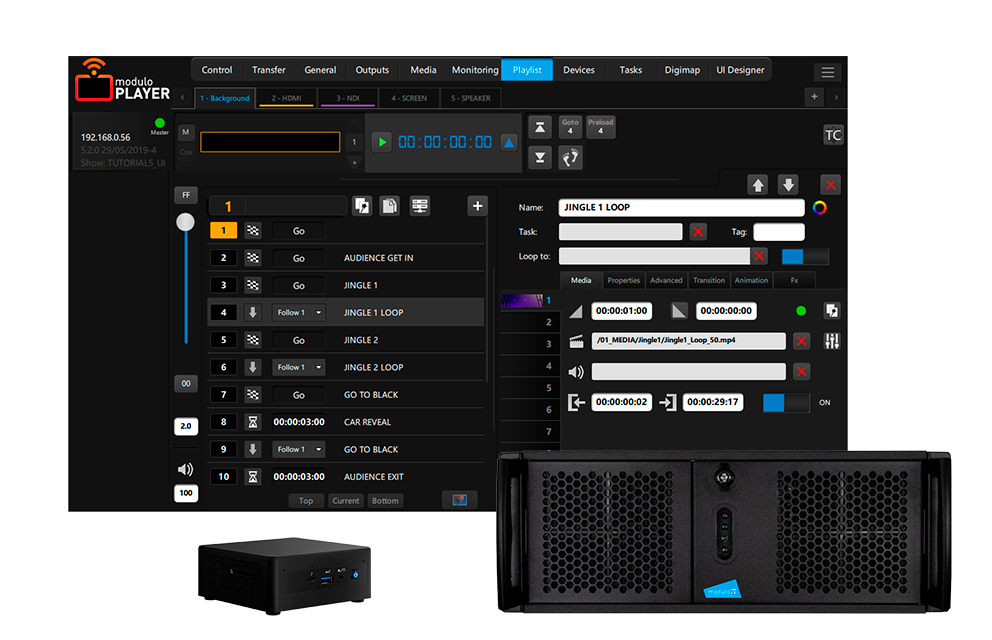Screen dimensions: 992x640
Task: Toggle the TC timecode button
Action: coord(833,135)
